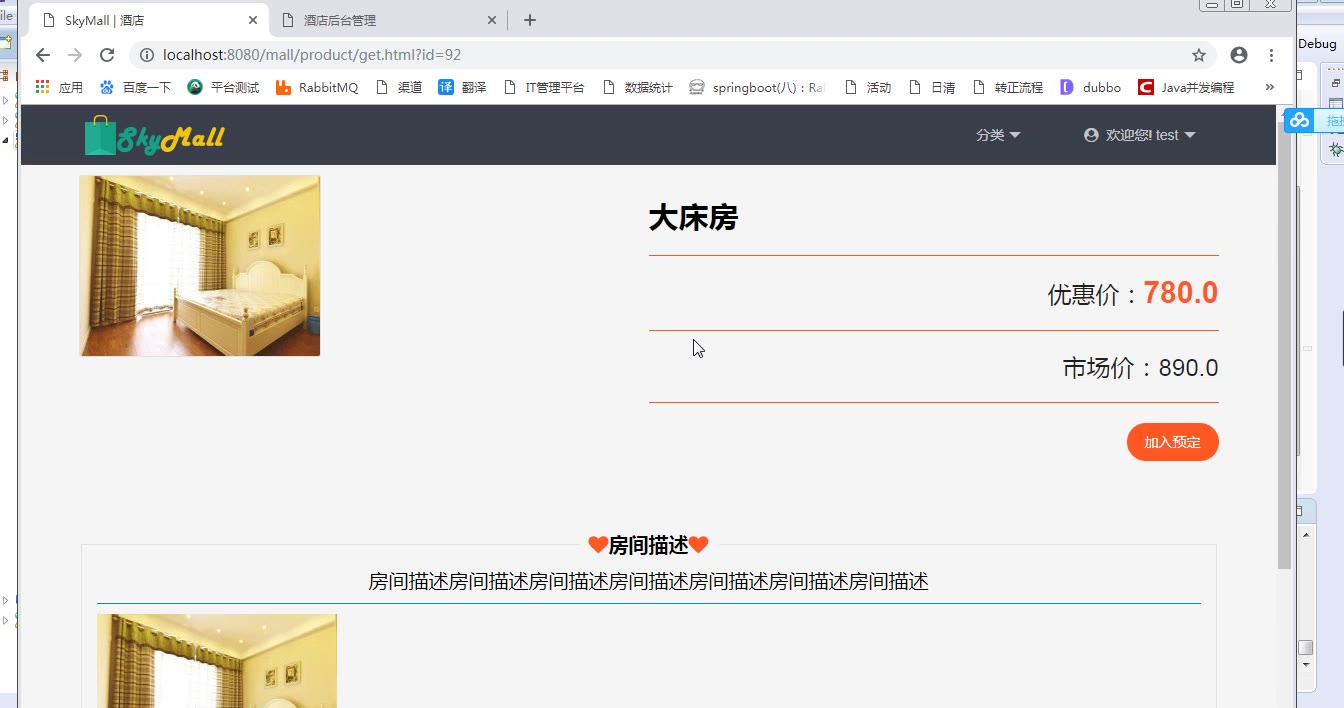Expand the 欢迎您! test user dropdown
This screenshot has width=1344, height=708.
[1140, 135]
